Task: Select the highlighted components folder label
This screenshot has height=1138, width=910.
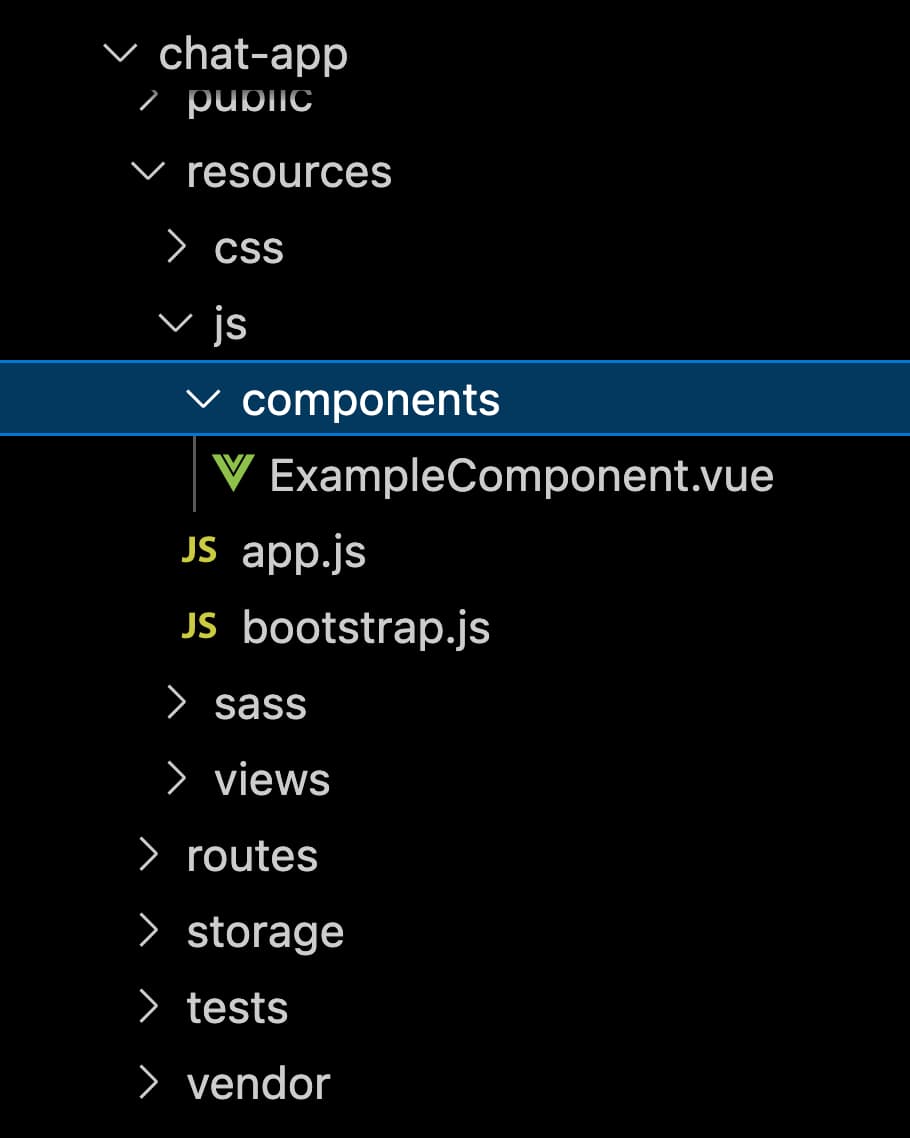Action: tap(371, 401)
